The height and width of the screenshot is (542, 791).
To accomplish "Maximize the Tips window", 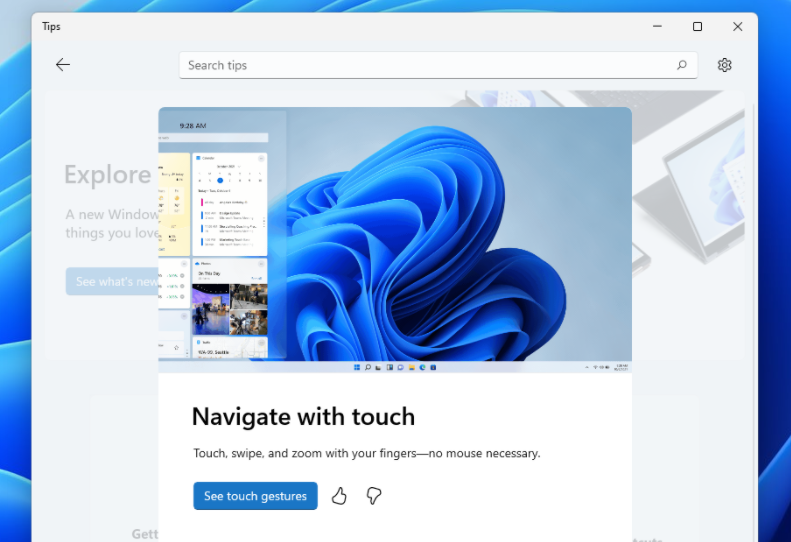I will (x=697, y=27).
